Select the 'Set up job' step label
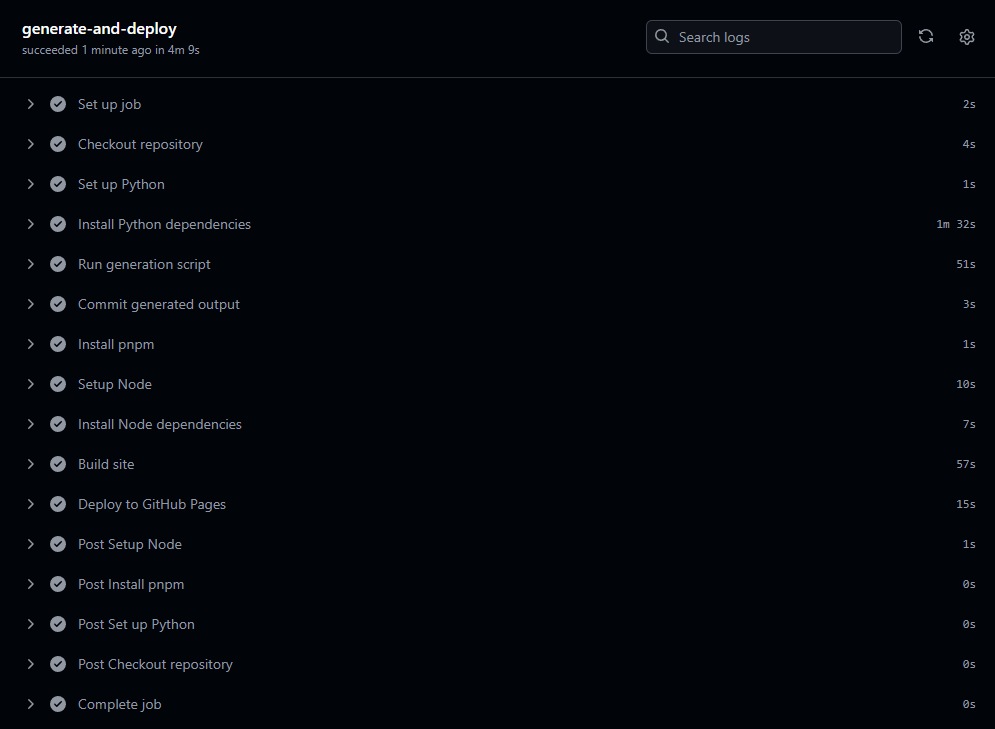995x729 pixels. pyautogui.click(x=109, y=104)
